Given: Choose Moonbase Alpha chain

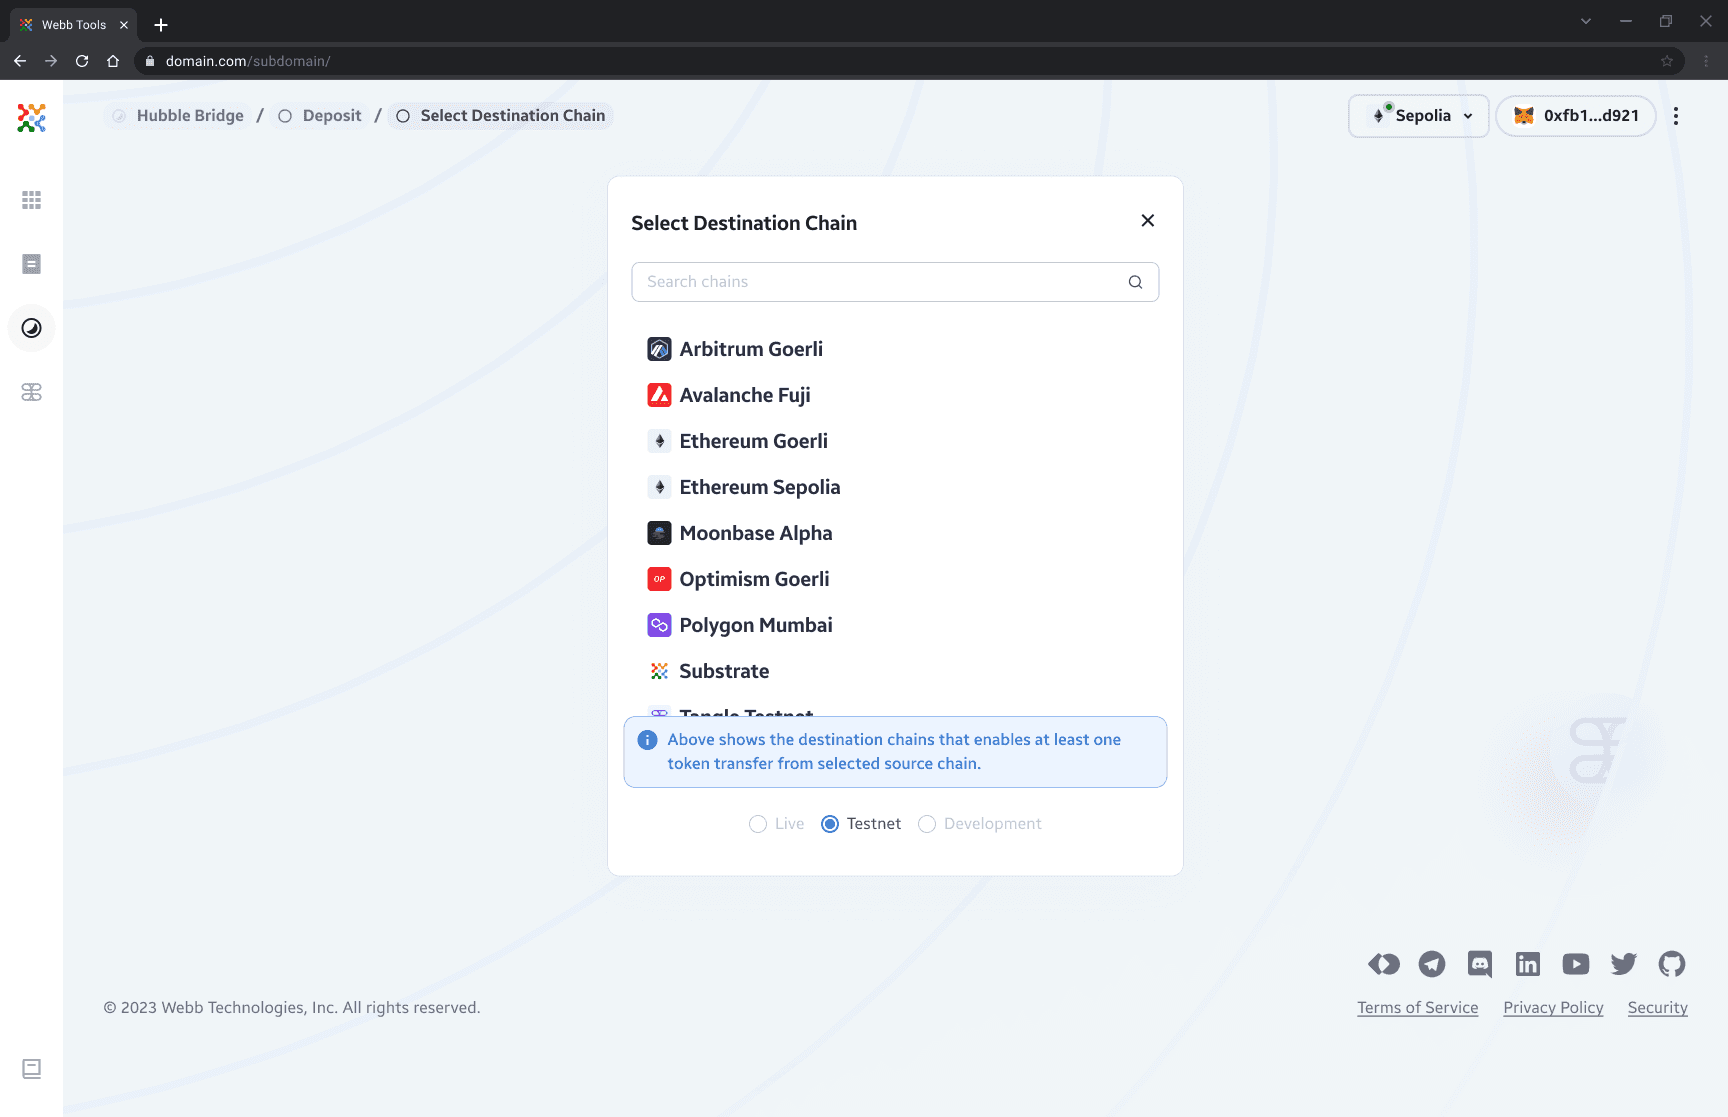Looking at the screenshot, I should click(895, 533).
